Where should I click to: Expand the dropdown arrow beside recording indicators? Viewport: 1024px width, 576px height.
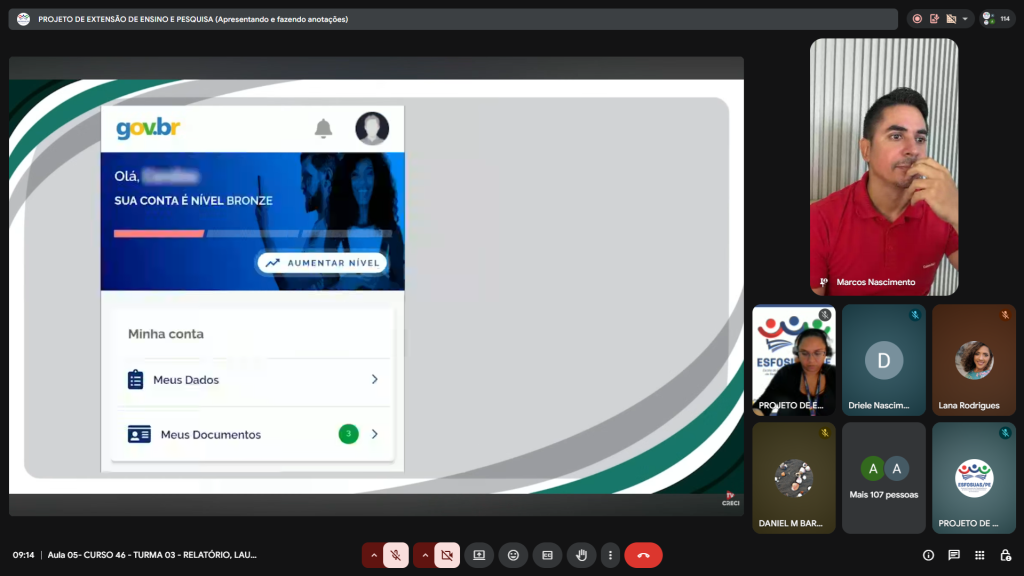(x=966, y=19)
